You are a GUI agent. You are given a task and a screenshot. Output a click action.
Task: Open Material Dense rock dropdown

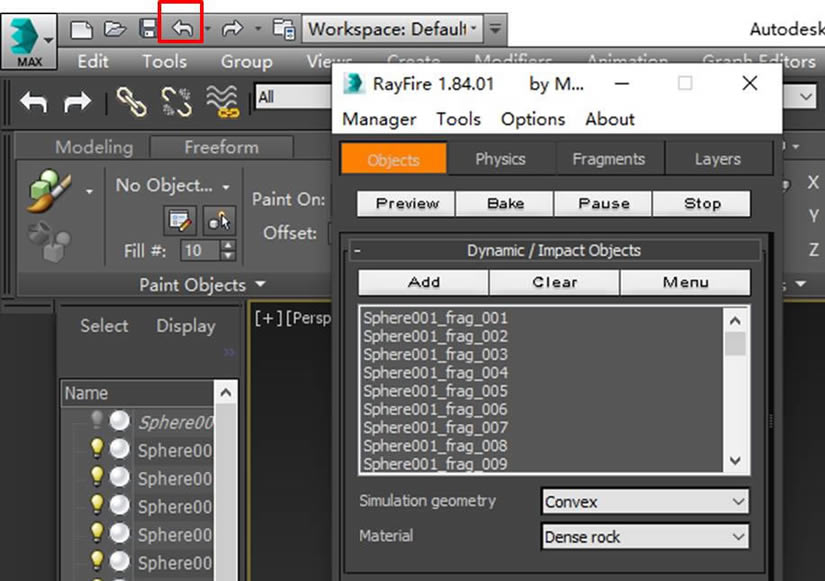[x=645, y=537]
